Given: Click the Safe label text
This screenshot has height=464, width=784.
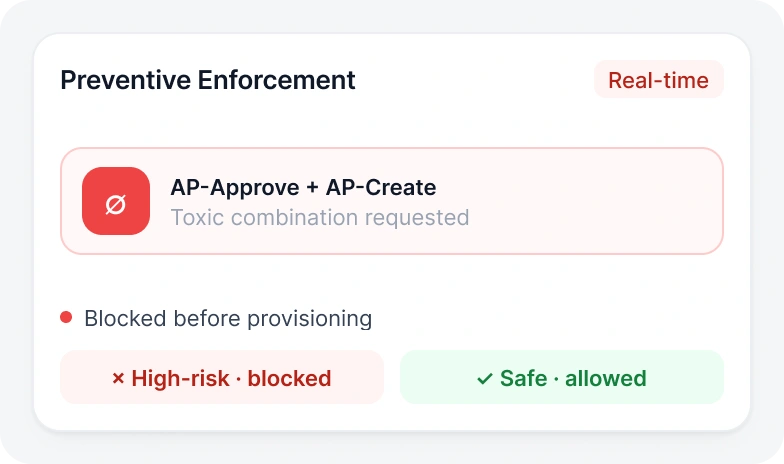Looking at the screenshot, I should pos(524,378).
